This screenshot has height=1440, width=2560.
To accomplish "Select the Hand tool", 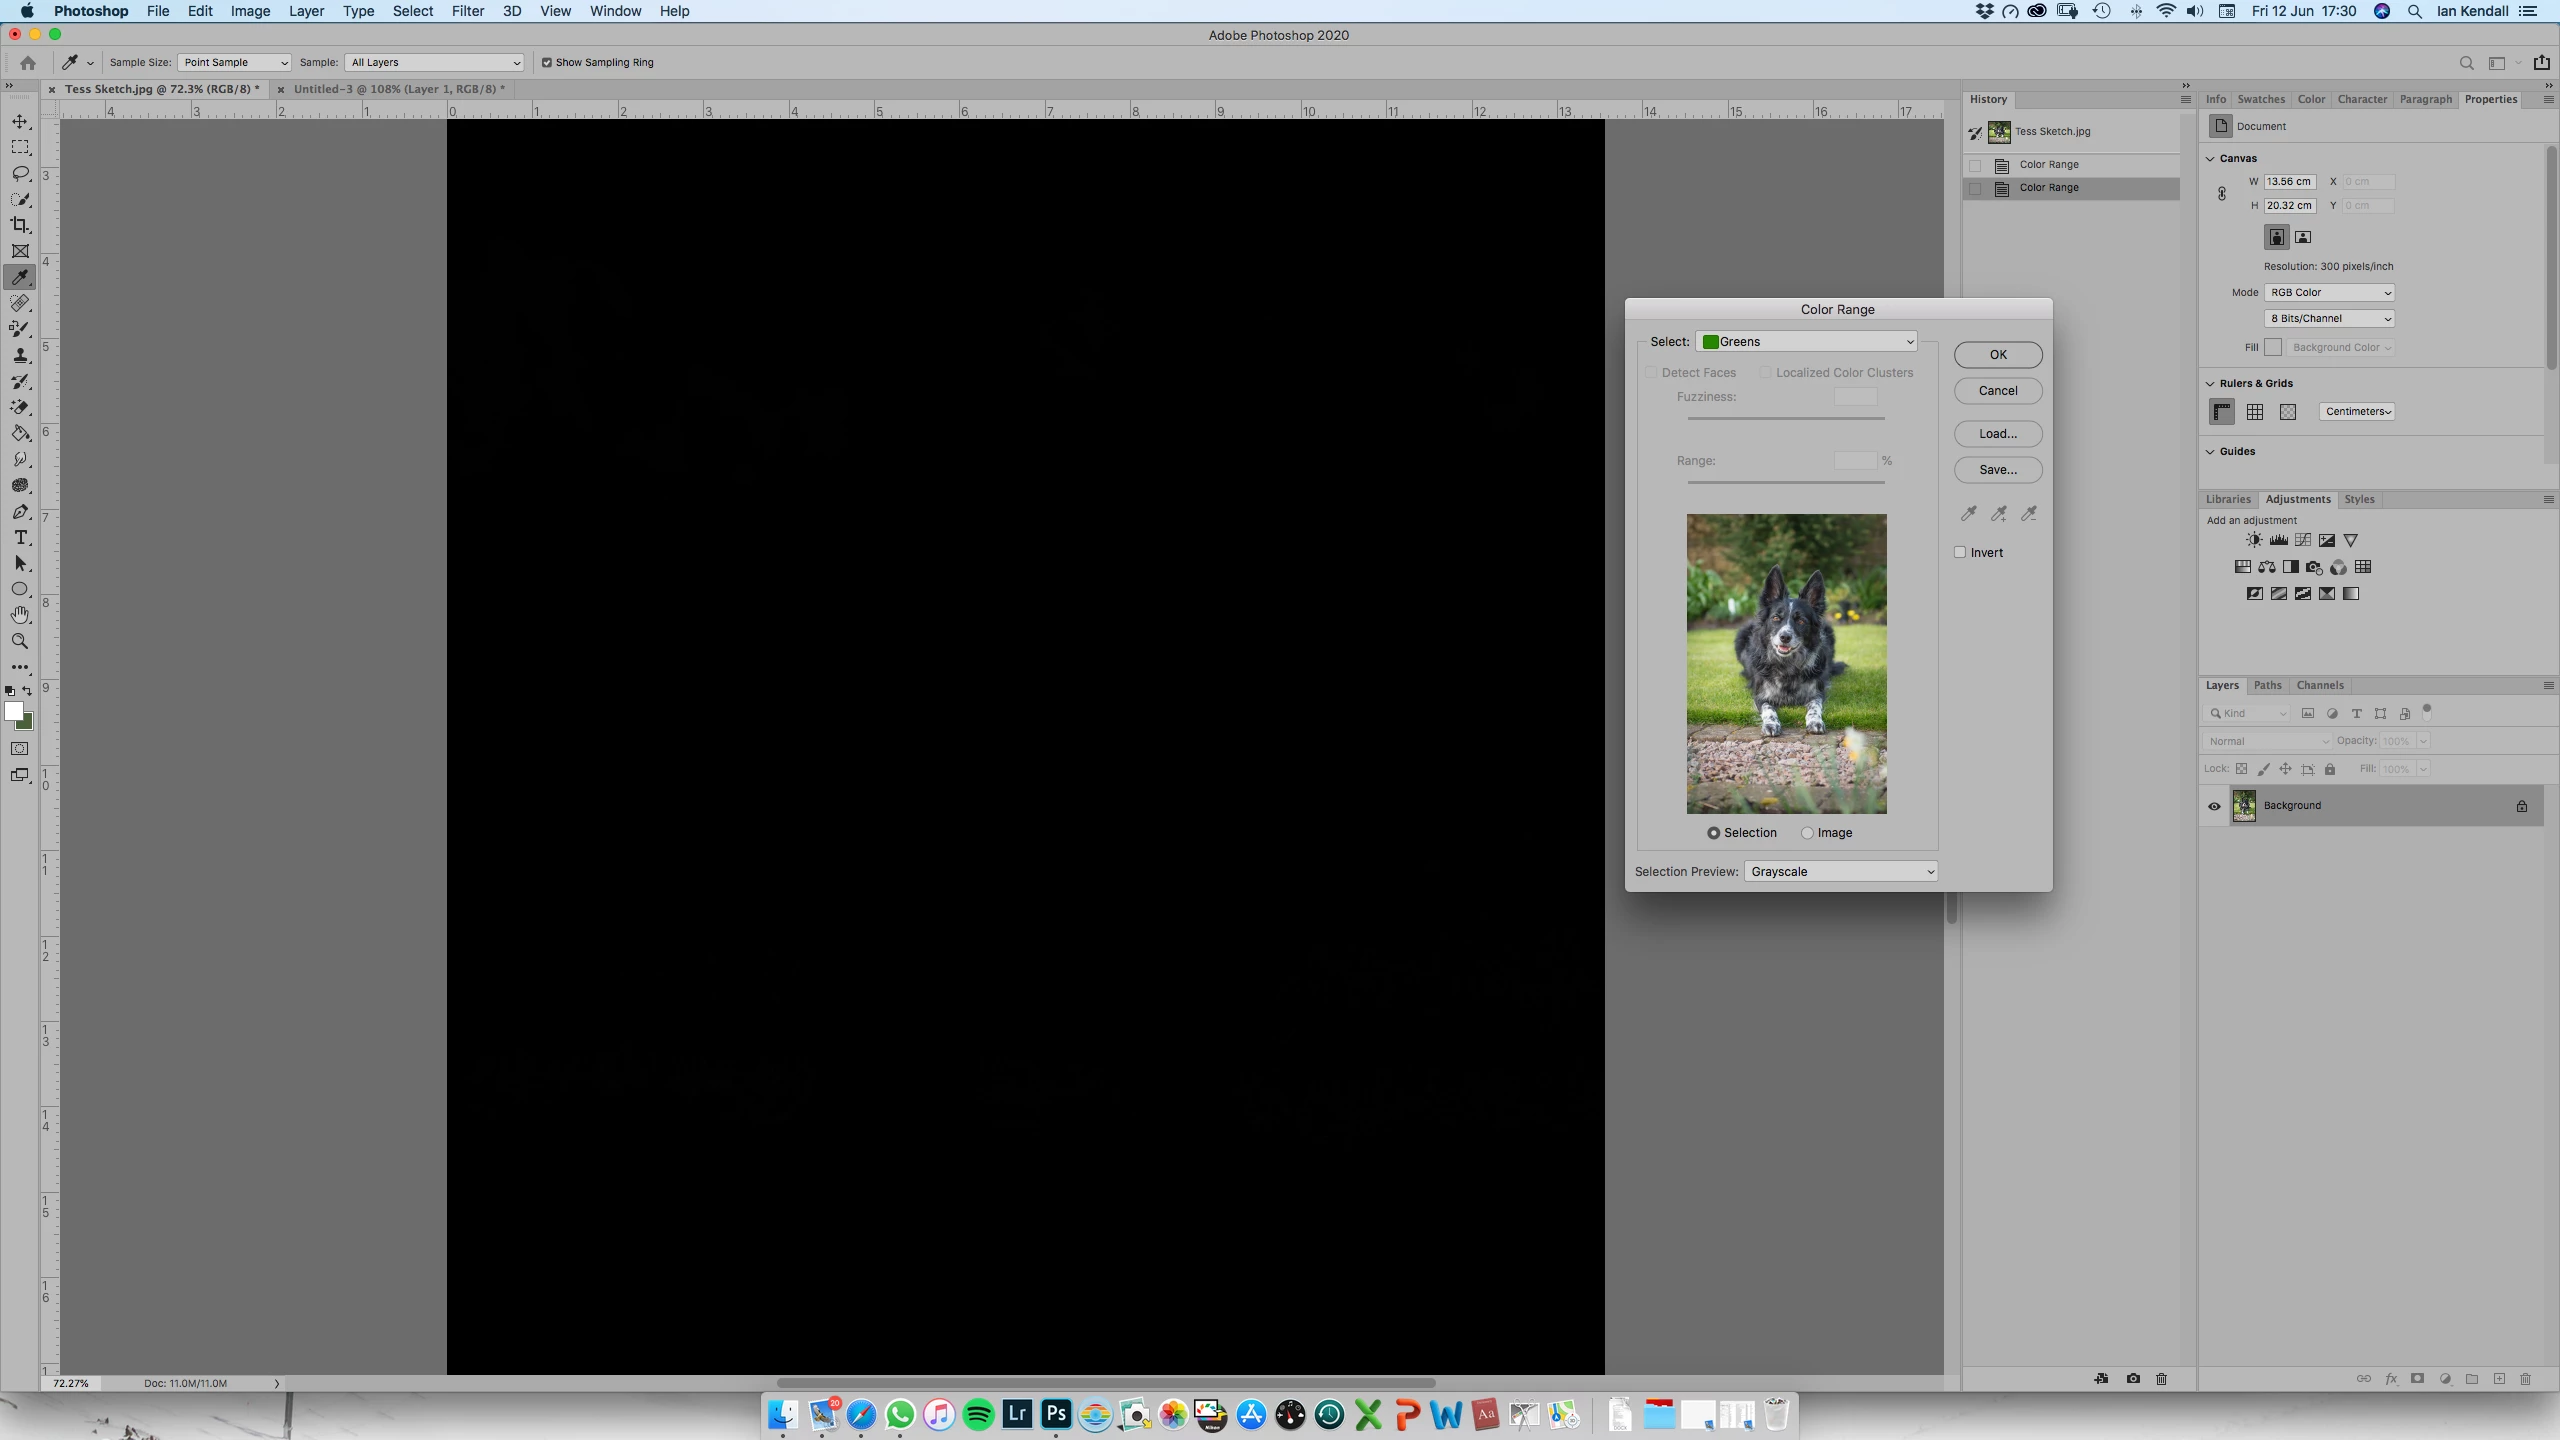I will (x=20, y=615).
